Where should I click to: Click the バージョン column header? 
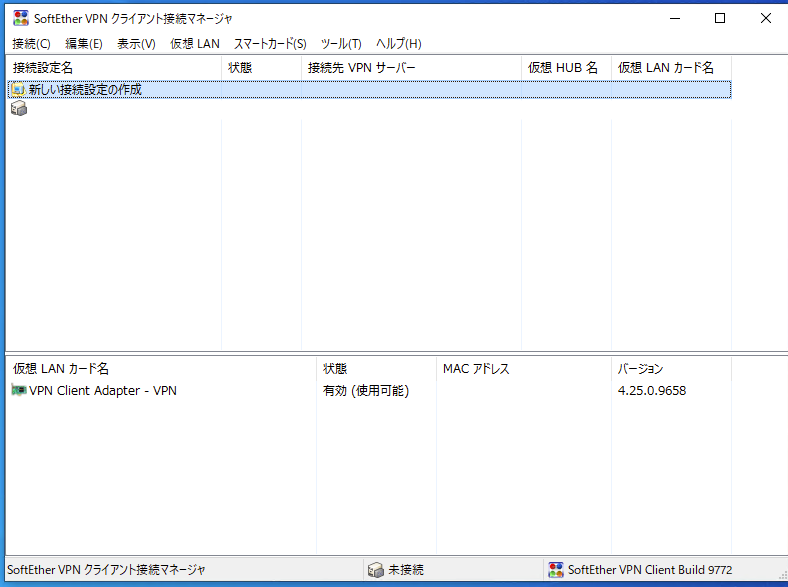pyautogui.click(x=671, y=369)
